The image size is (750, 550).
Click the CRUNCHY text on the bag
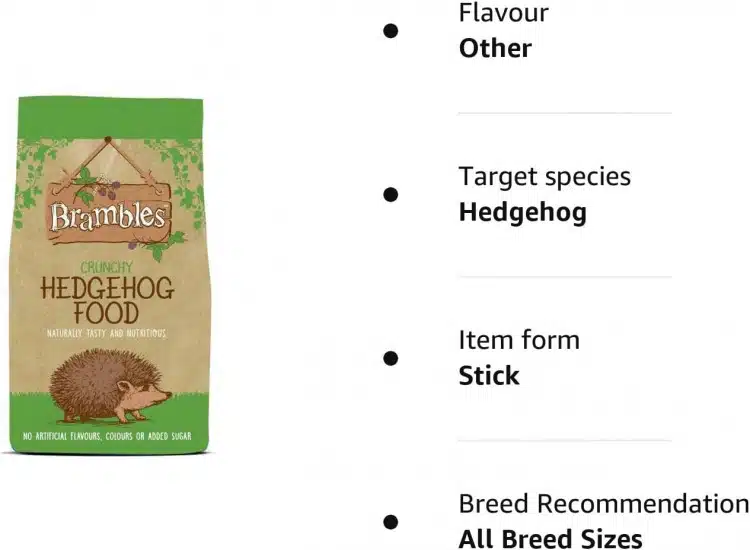106,267
